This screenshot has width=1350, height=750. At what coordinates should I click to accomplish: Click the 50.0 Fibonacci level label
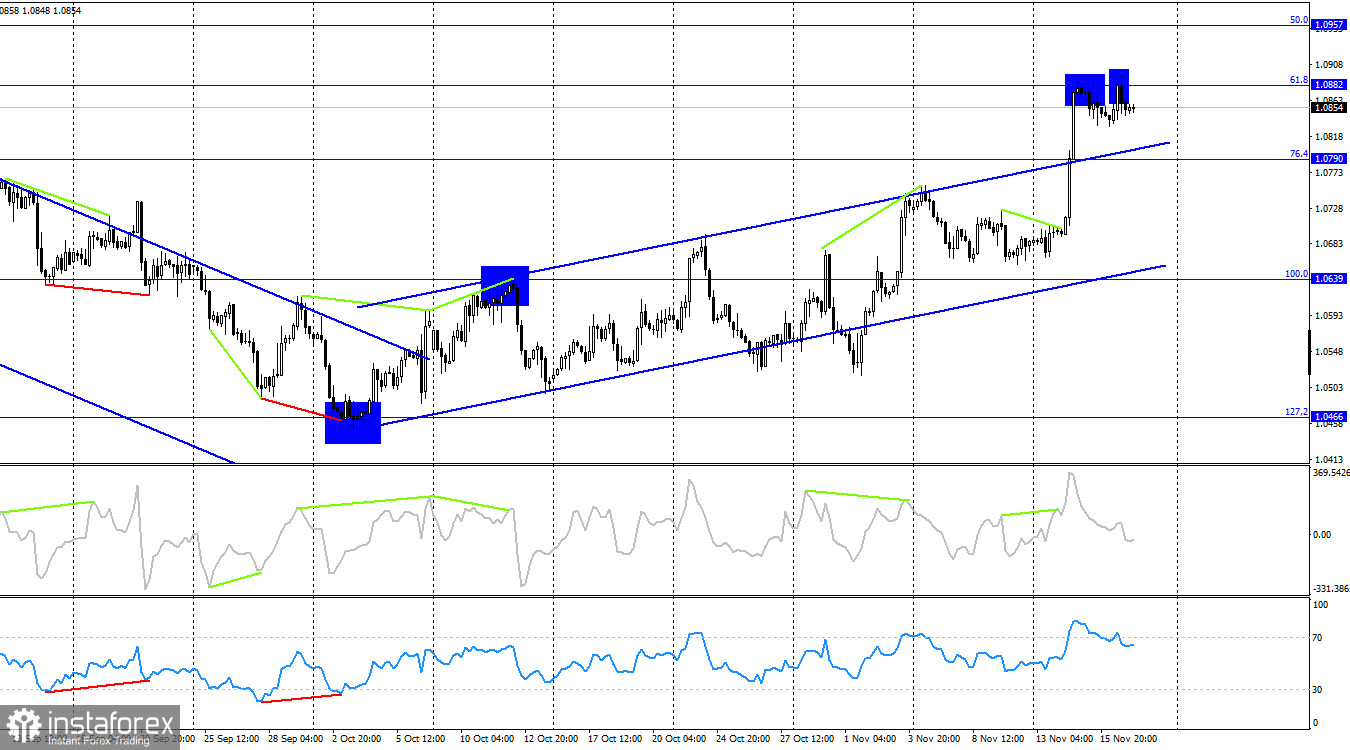point(1299,19)
